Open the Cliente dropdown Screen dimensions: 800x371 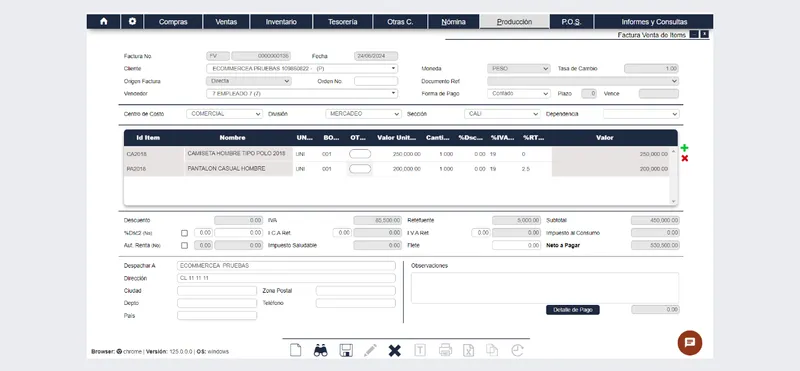[x=302, y=68]
